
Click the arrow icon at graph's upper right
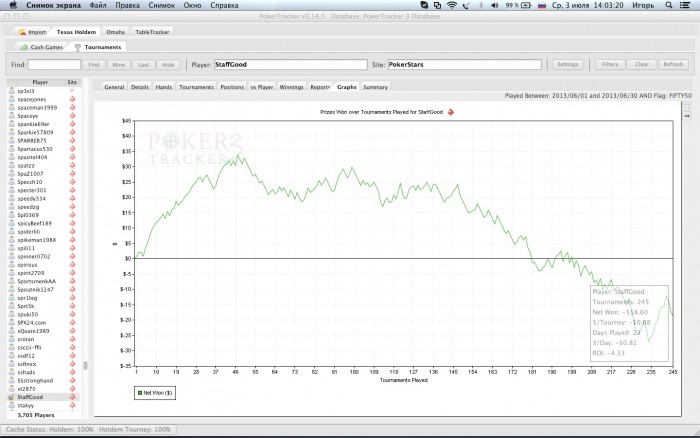tap(687, 116)
